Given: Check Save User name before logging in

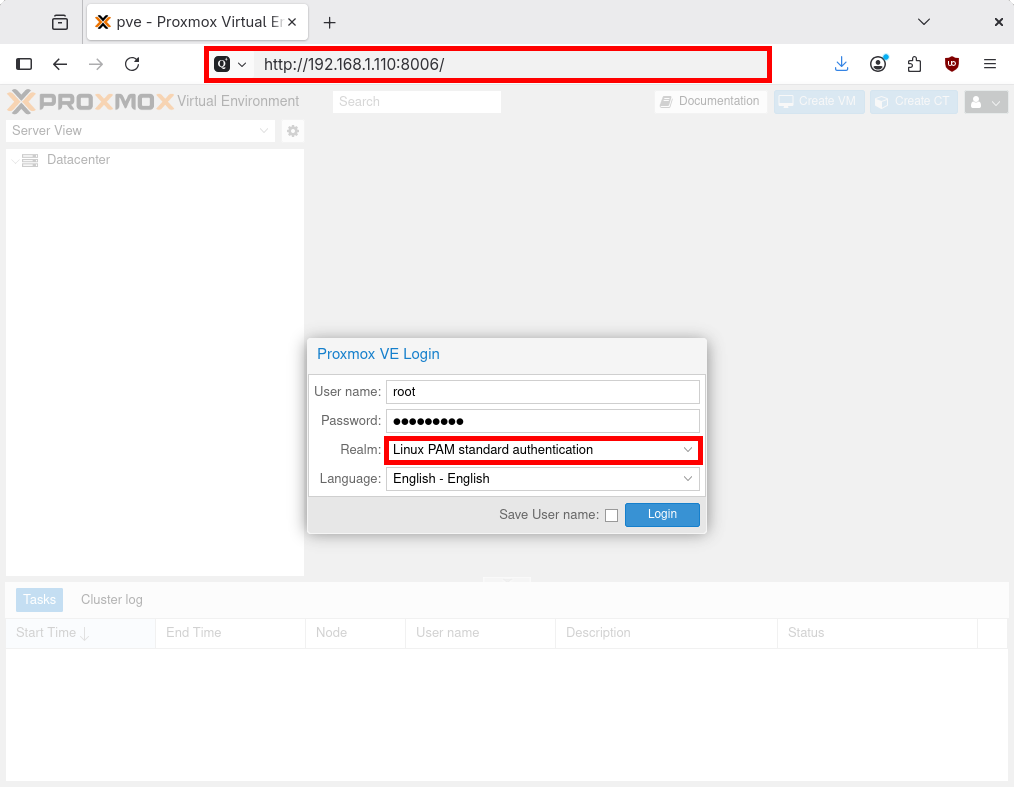Looking at the screenshot, I should pyautogui.click(x=611, y=514).
